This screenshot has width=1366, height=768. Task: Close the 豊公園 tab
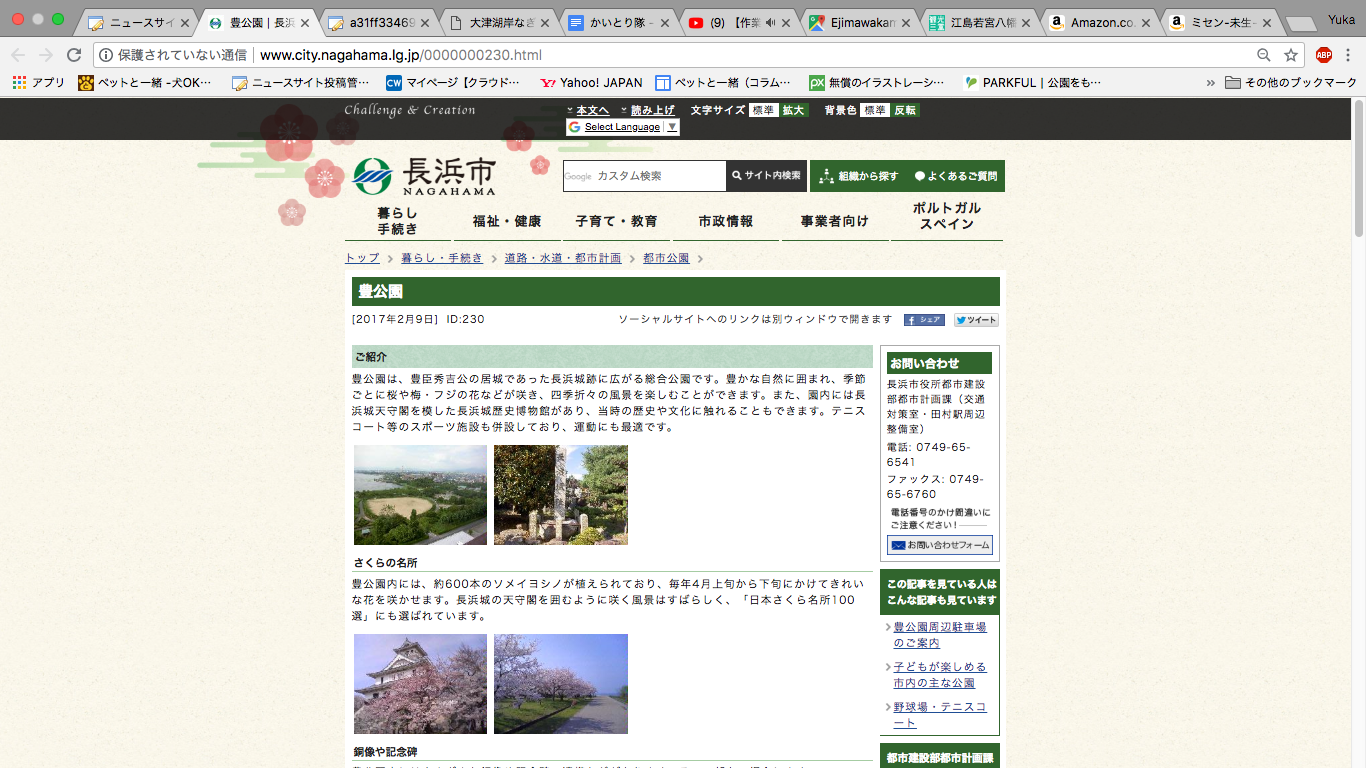(305, 22)
